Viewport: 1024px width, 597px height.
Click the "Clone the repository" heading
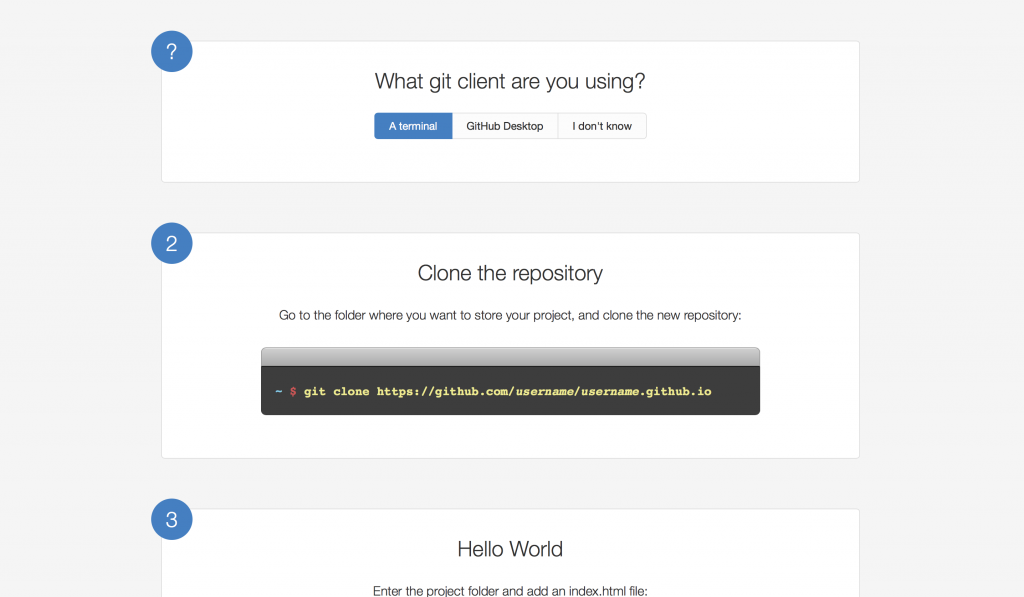click(510, 273)
